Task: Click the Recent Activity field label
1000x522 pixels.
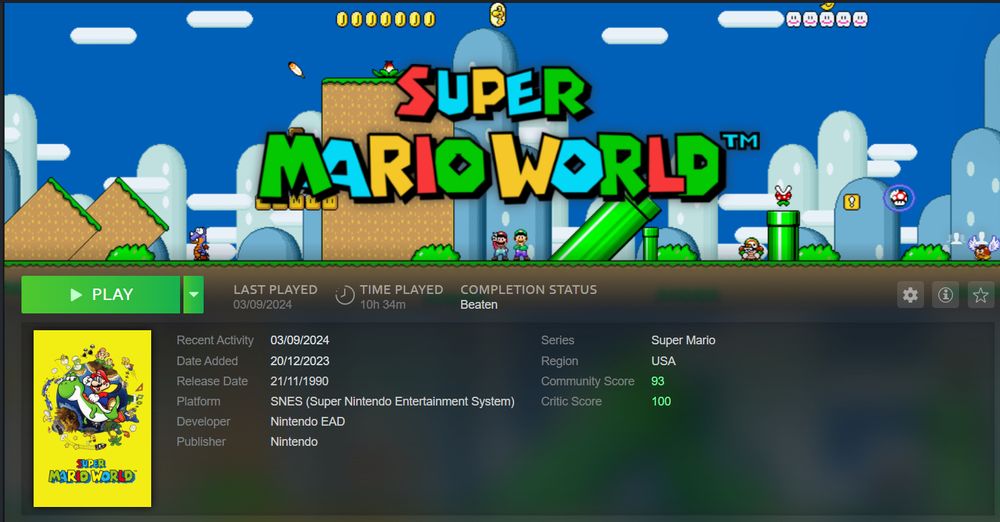Action: 215,341
